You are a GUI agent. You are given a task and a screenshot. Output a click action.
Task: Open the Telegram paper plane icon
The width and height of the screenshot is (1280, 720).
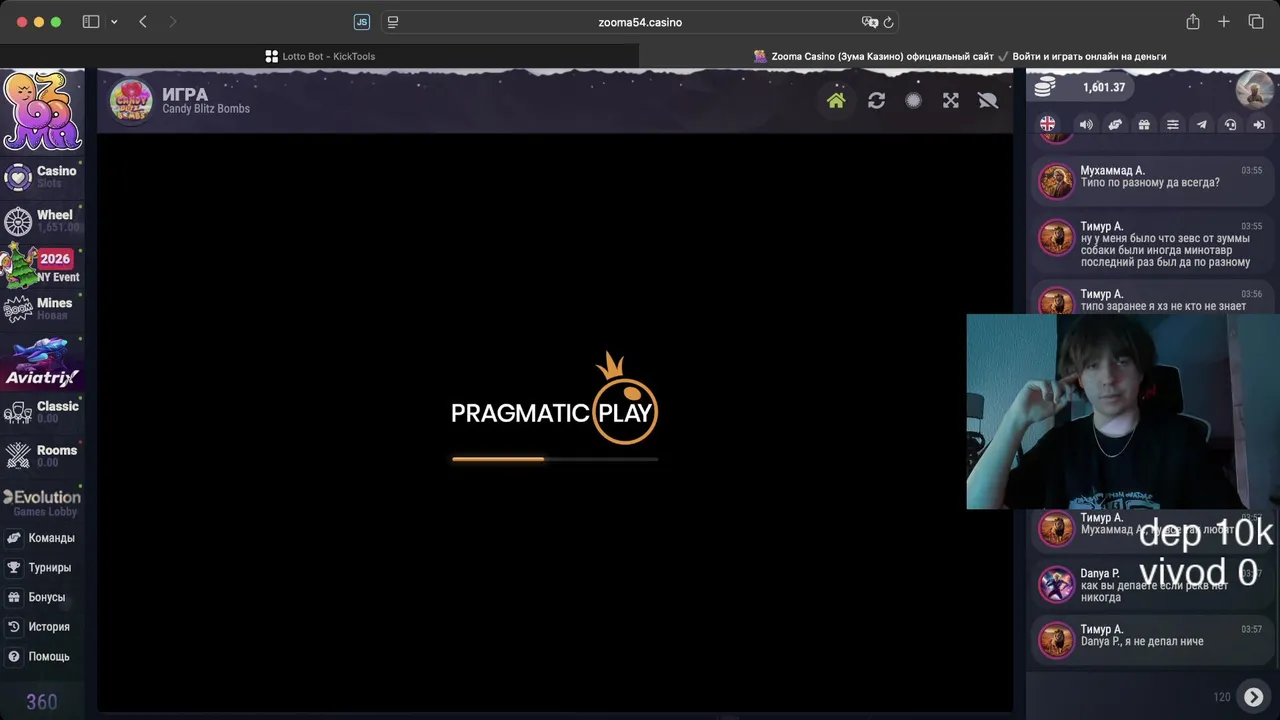(1202, 124)
